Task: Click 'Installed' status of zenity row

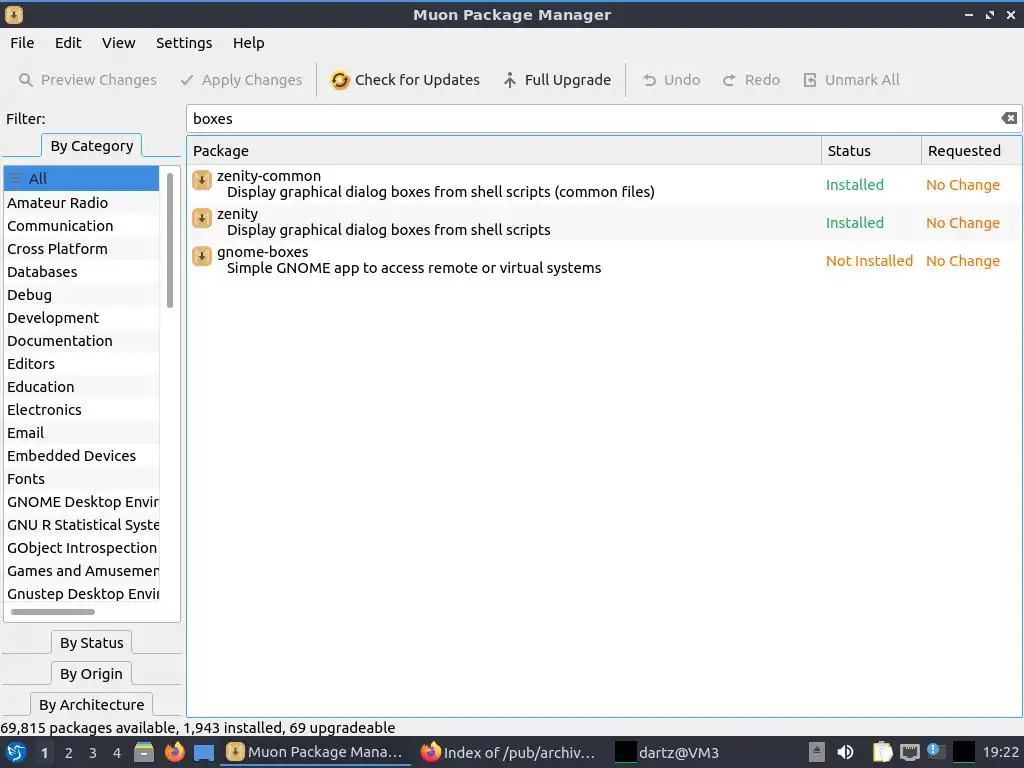Action: click(x=854, y=223)
